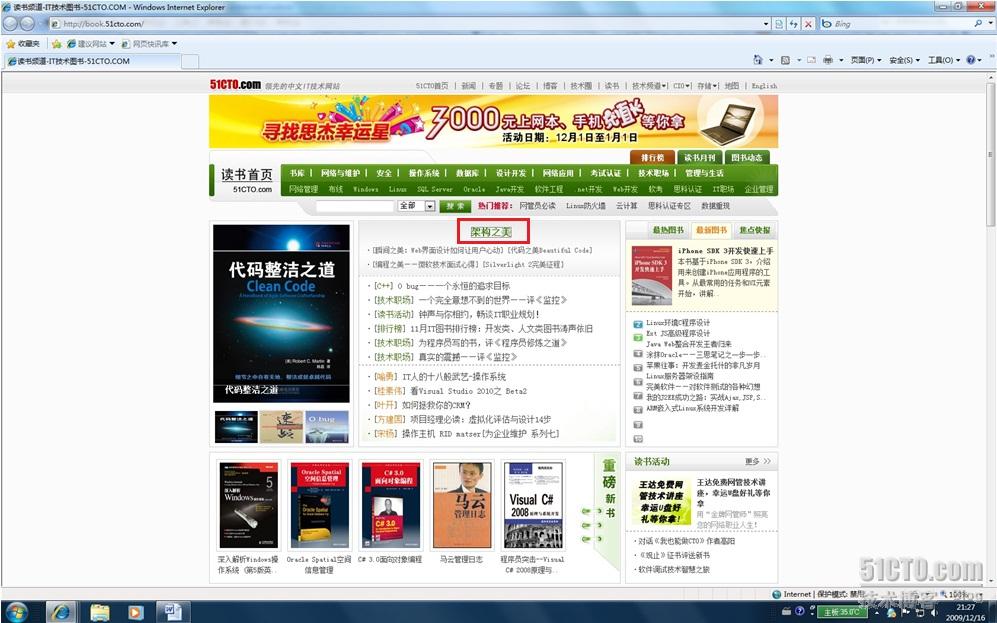Open the Visual C# 2008 book cover

(533, 505)
